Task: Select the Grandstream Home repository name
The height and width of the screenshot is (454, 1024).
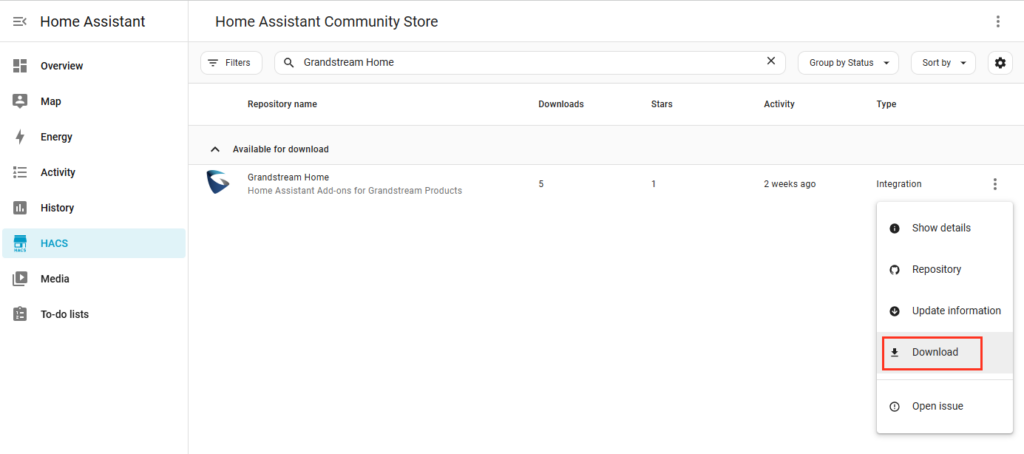Action: tap(288, 177)
